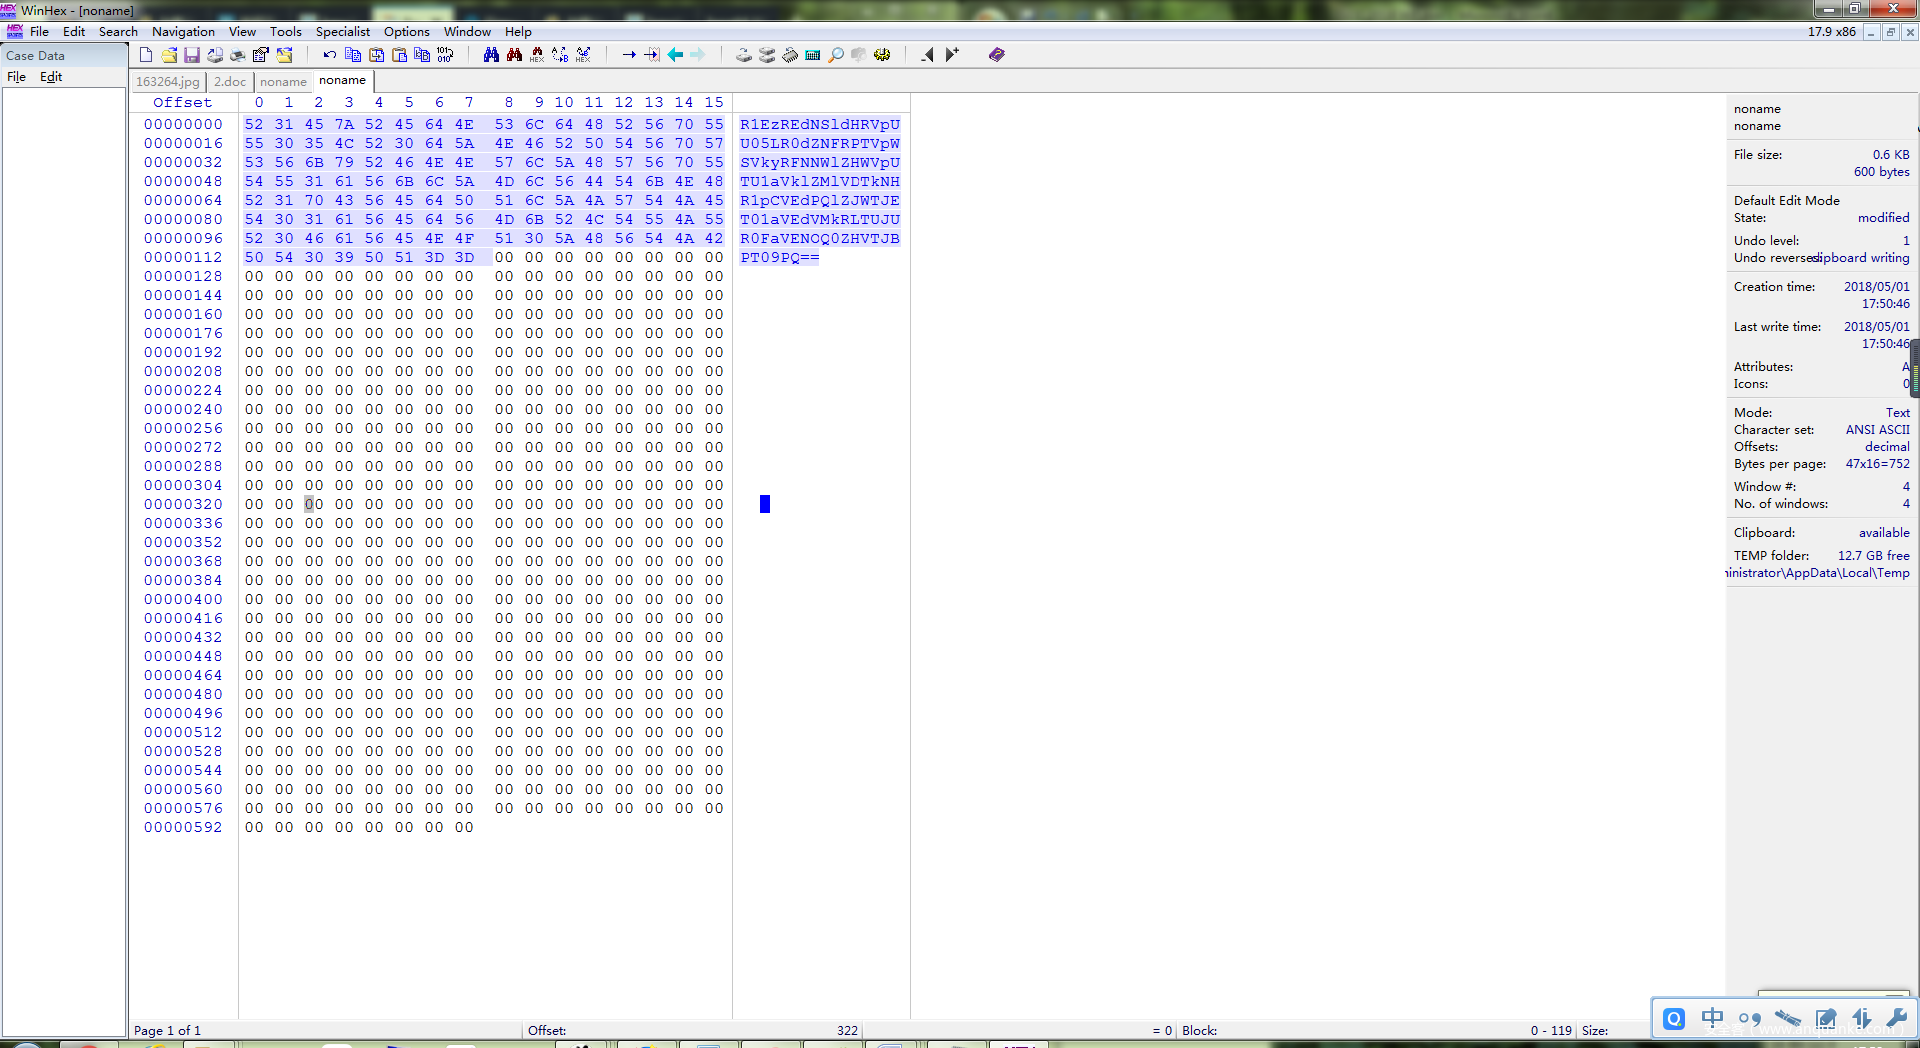Viewport: 1920px width, 1048px height.
Task: Open the Case Data Edit menu
Action: (x=51, y=77)
